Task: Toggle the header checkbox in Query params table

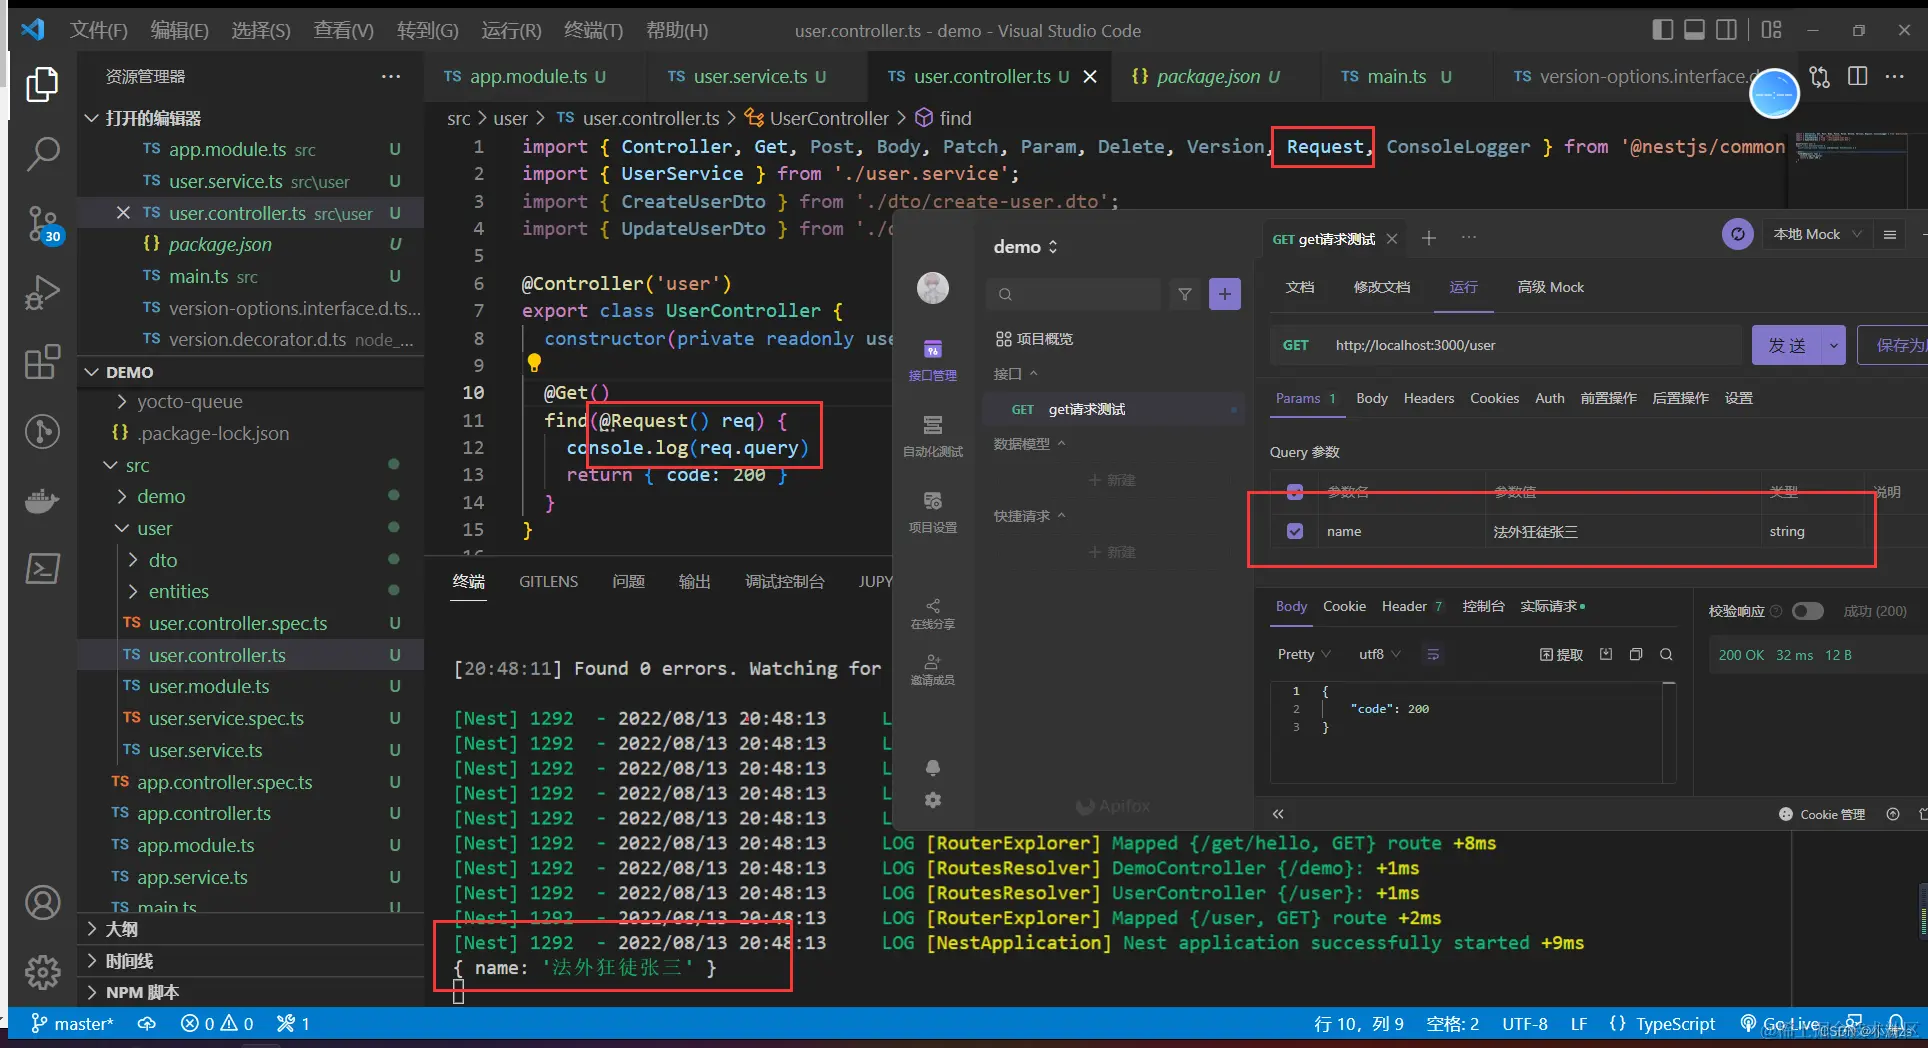Action: click(1295, 492)
